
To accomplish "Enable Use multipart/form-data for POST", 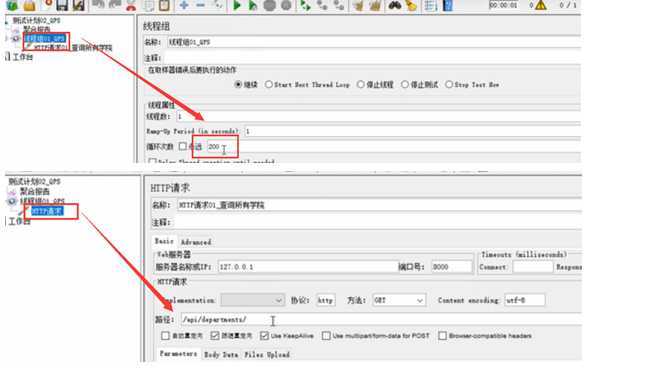I will coord(326,336).
